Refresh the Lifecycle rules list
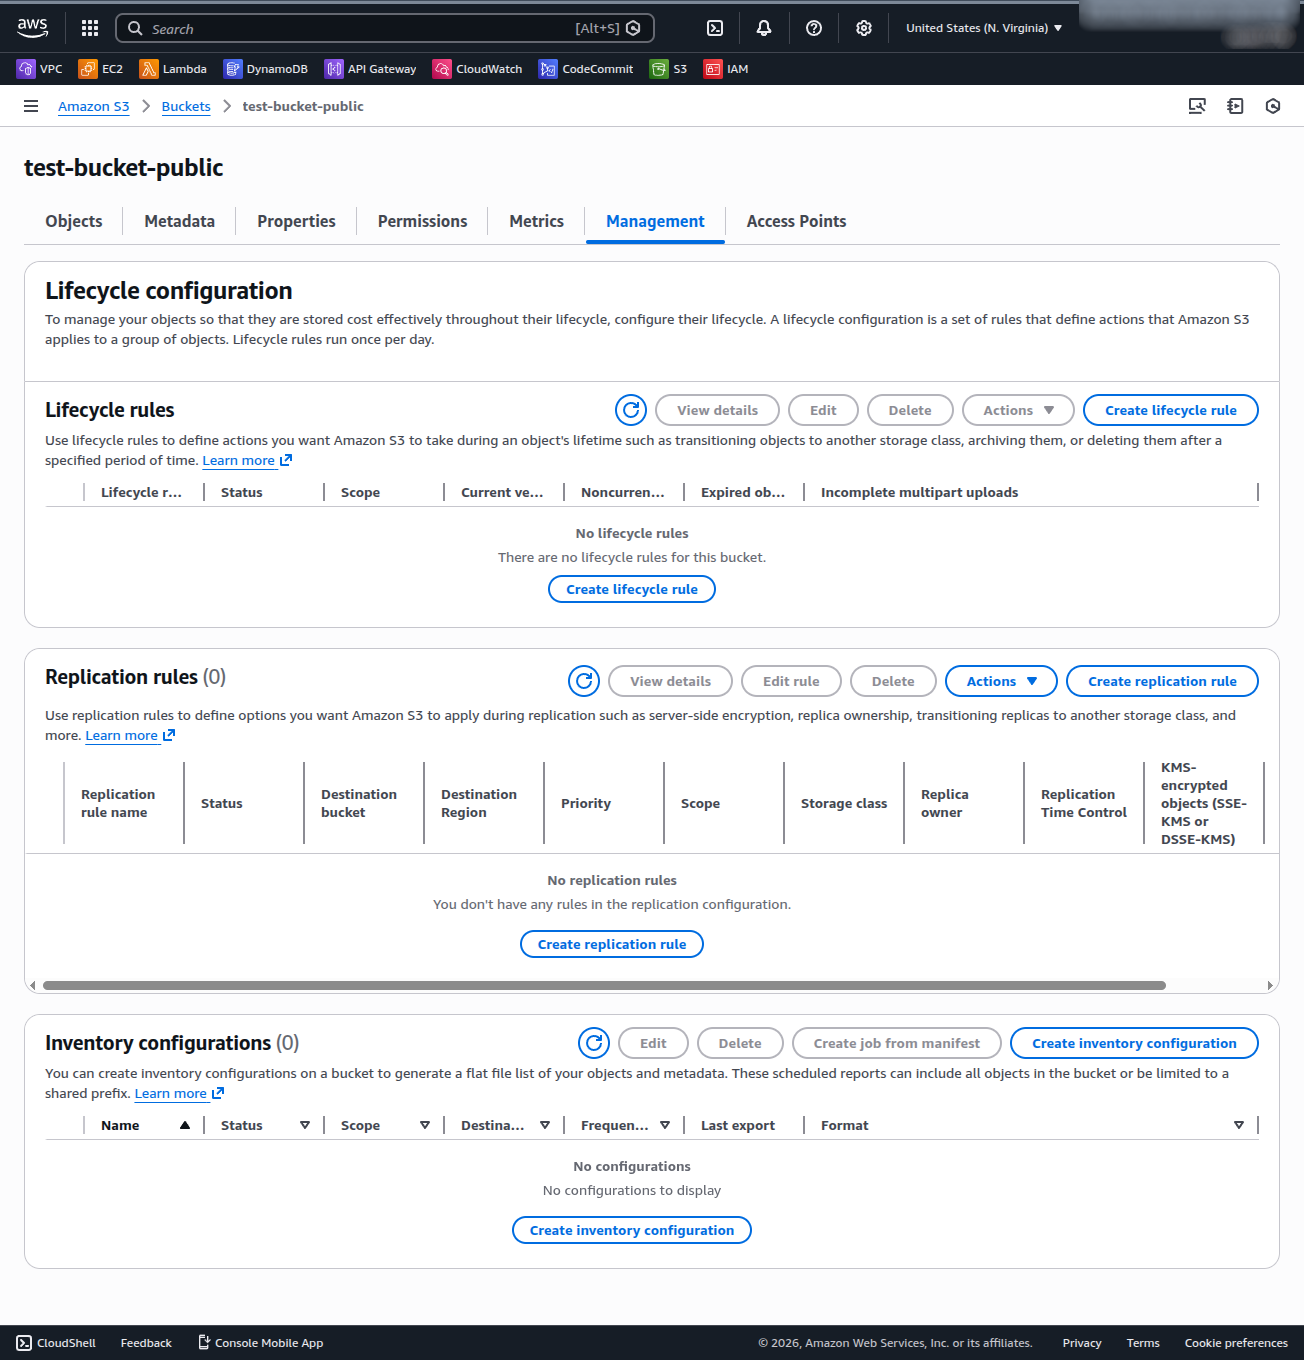Viewport: 1304px width, 1360px height. 631,410
